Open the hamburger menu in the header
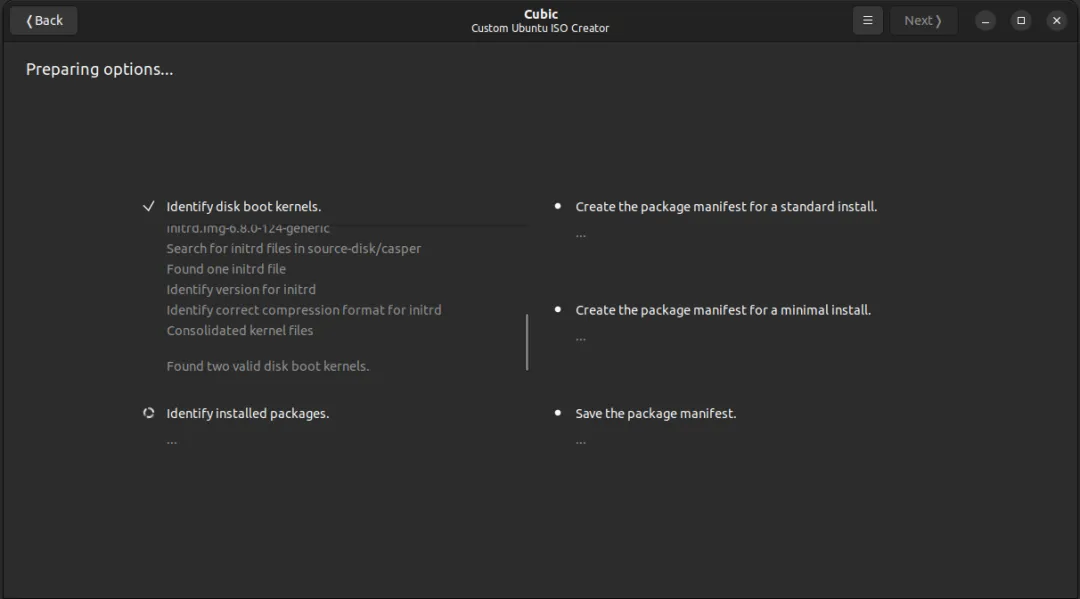Image resolution: width=1080 pixels, height=599 pixels. coord(867,21)
